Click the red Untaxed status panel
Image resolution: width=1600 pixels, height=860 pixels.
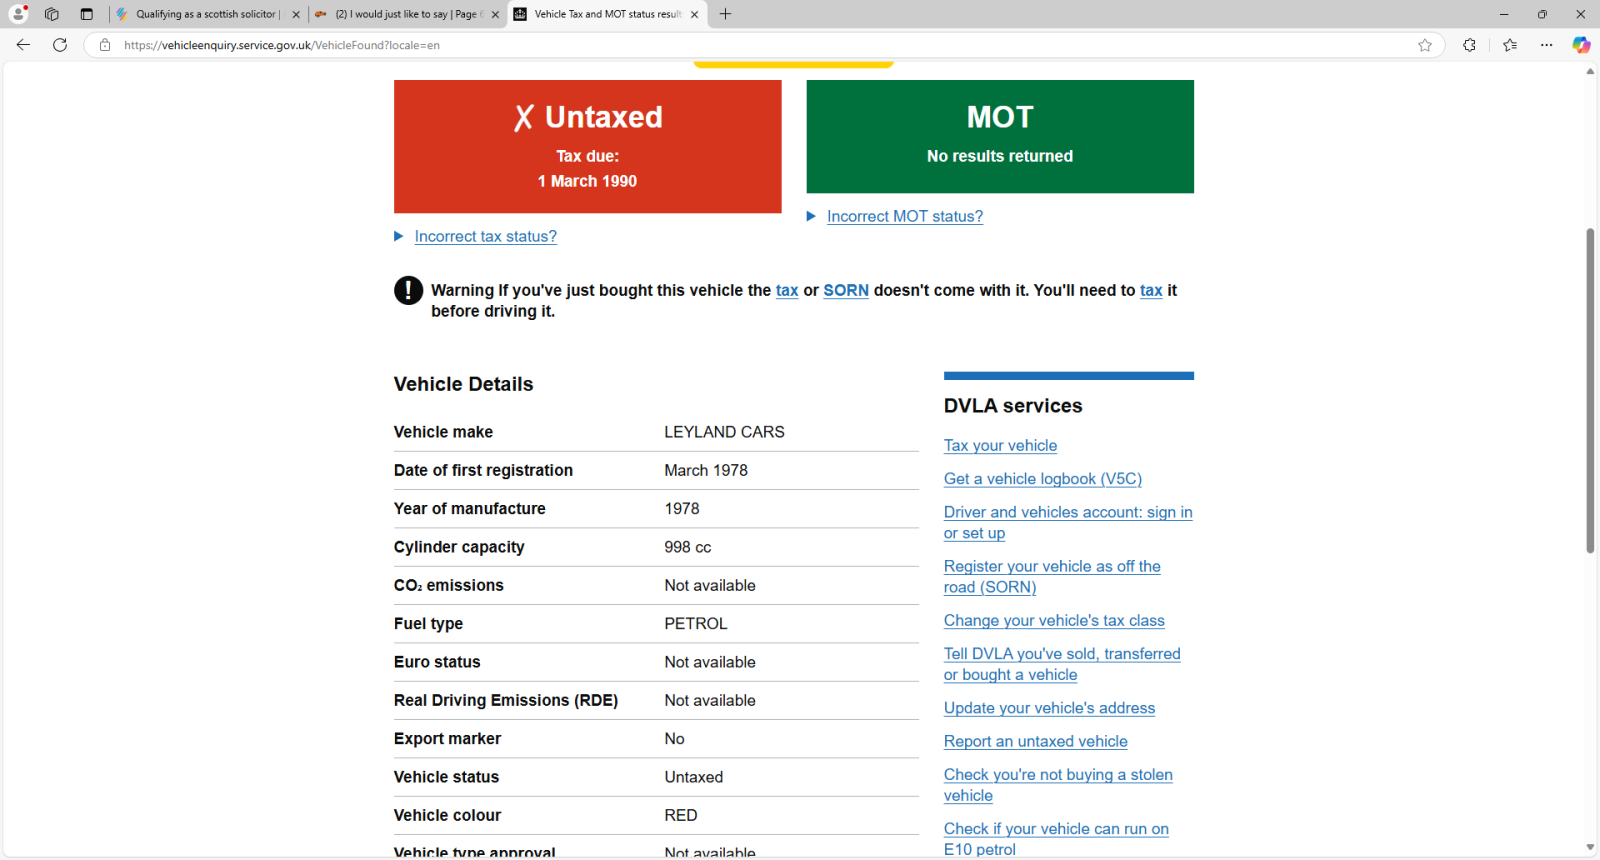pos(588,146)
